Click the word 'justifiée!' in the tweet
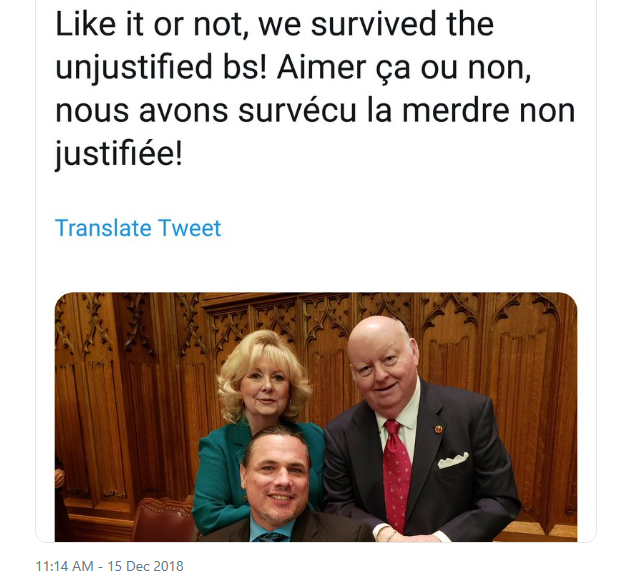 pos(119,154)
